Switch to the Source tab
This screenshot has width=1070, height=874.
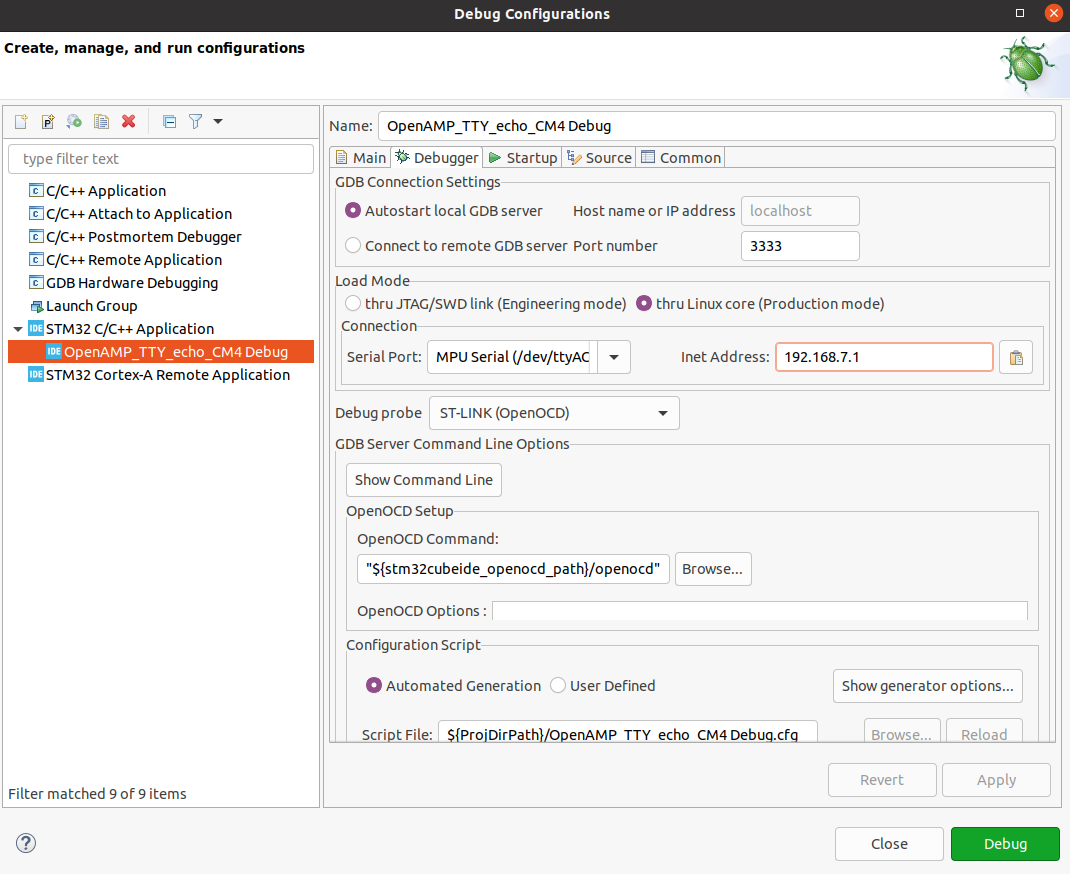[599, 158]
